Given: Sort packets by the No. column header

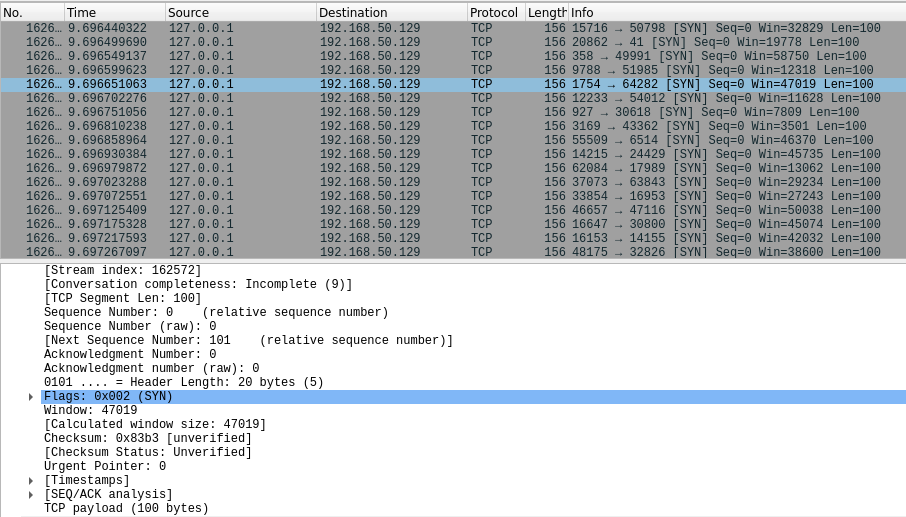Looking at the screenshot, I should tap(32, 12).
